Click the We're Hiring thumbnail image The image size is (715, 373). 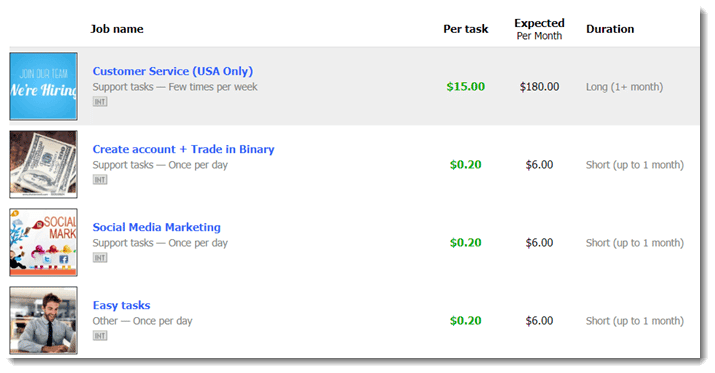[43, 86]
